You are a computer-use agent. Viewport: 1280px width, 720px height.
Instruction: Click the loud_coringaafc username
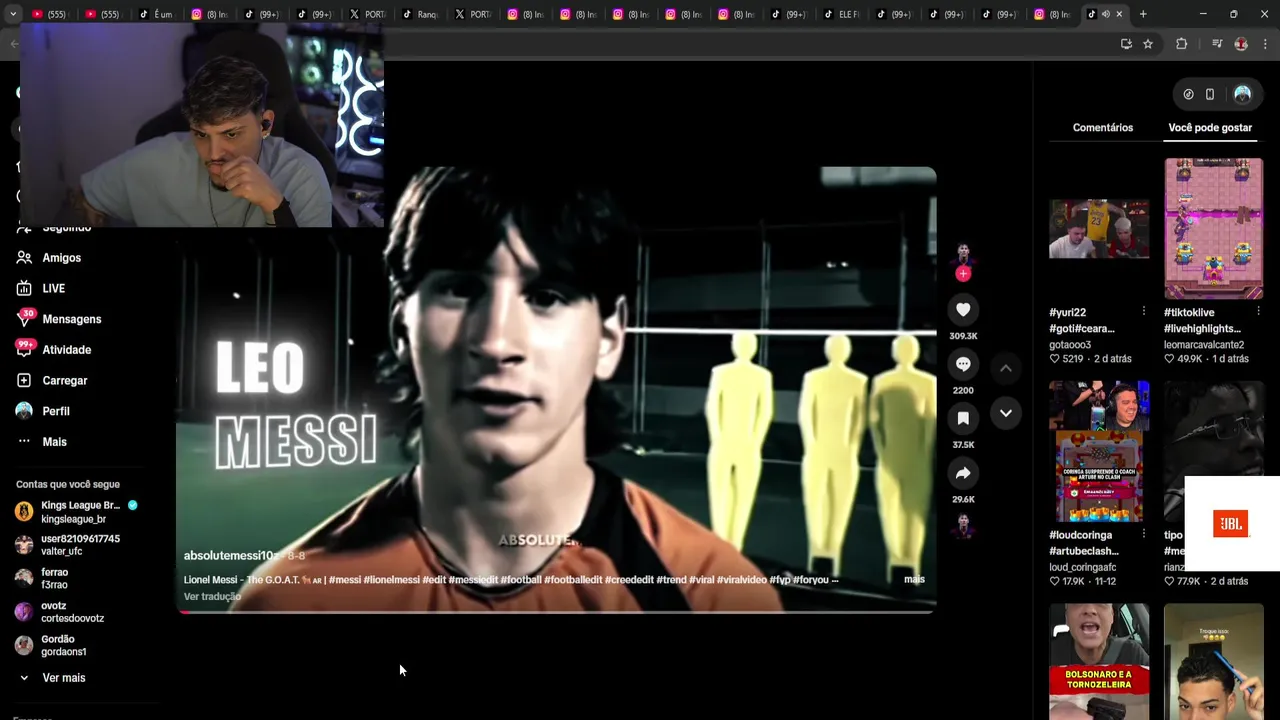point(1083,567)
